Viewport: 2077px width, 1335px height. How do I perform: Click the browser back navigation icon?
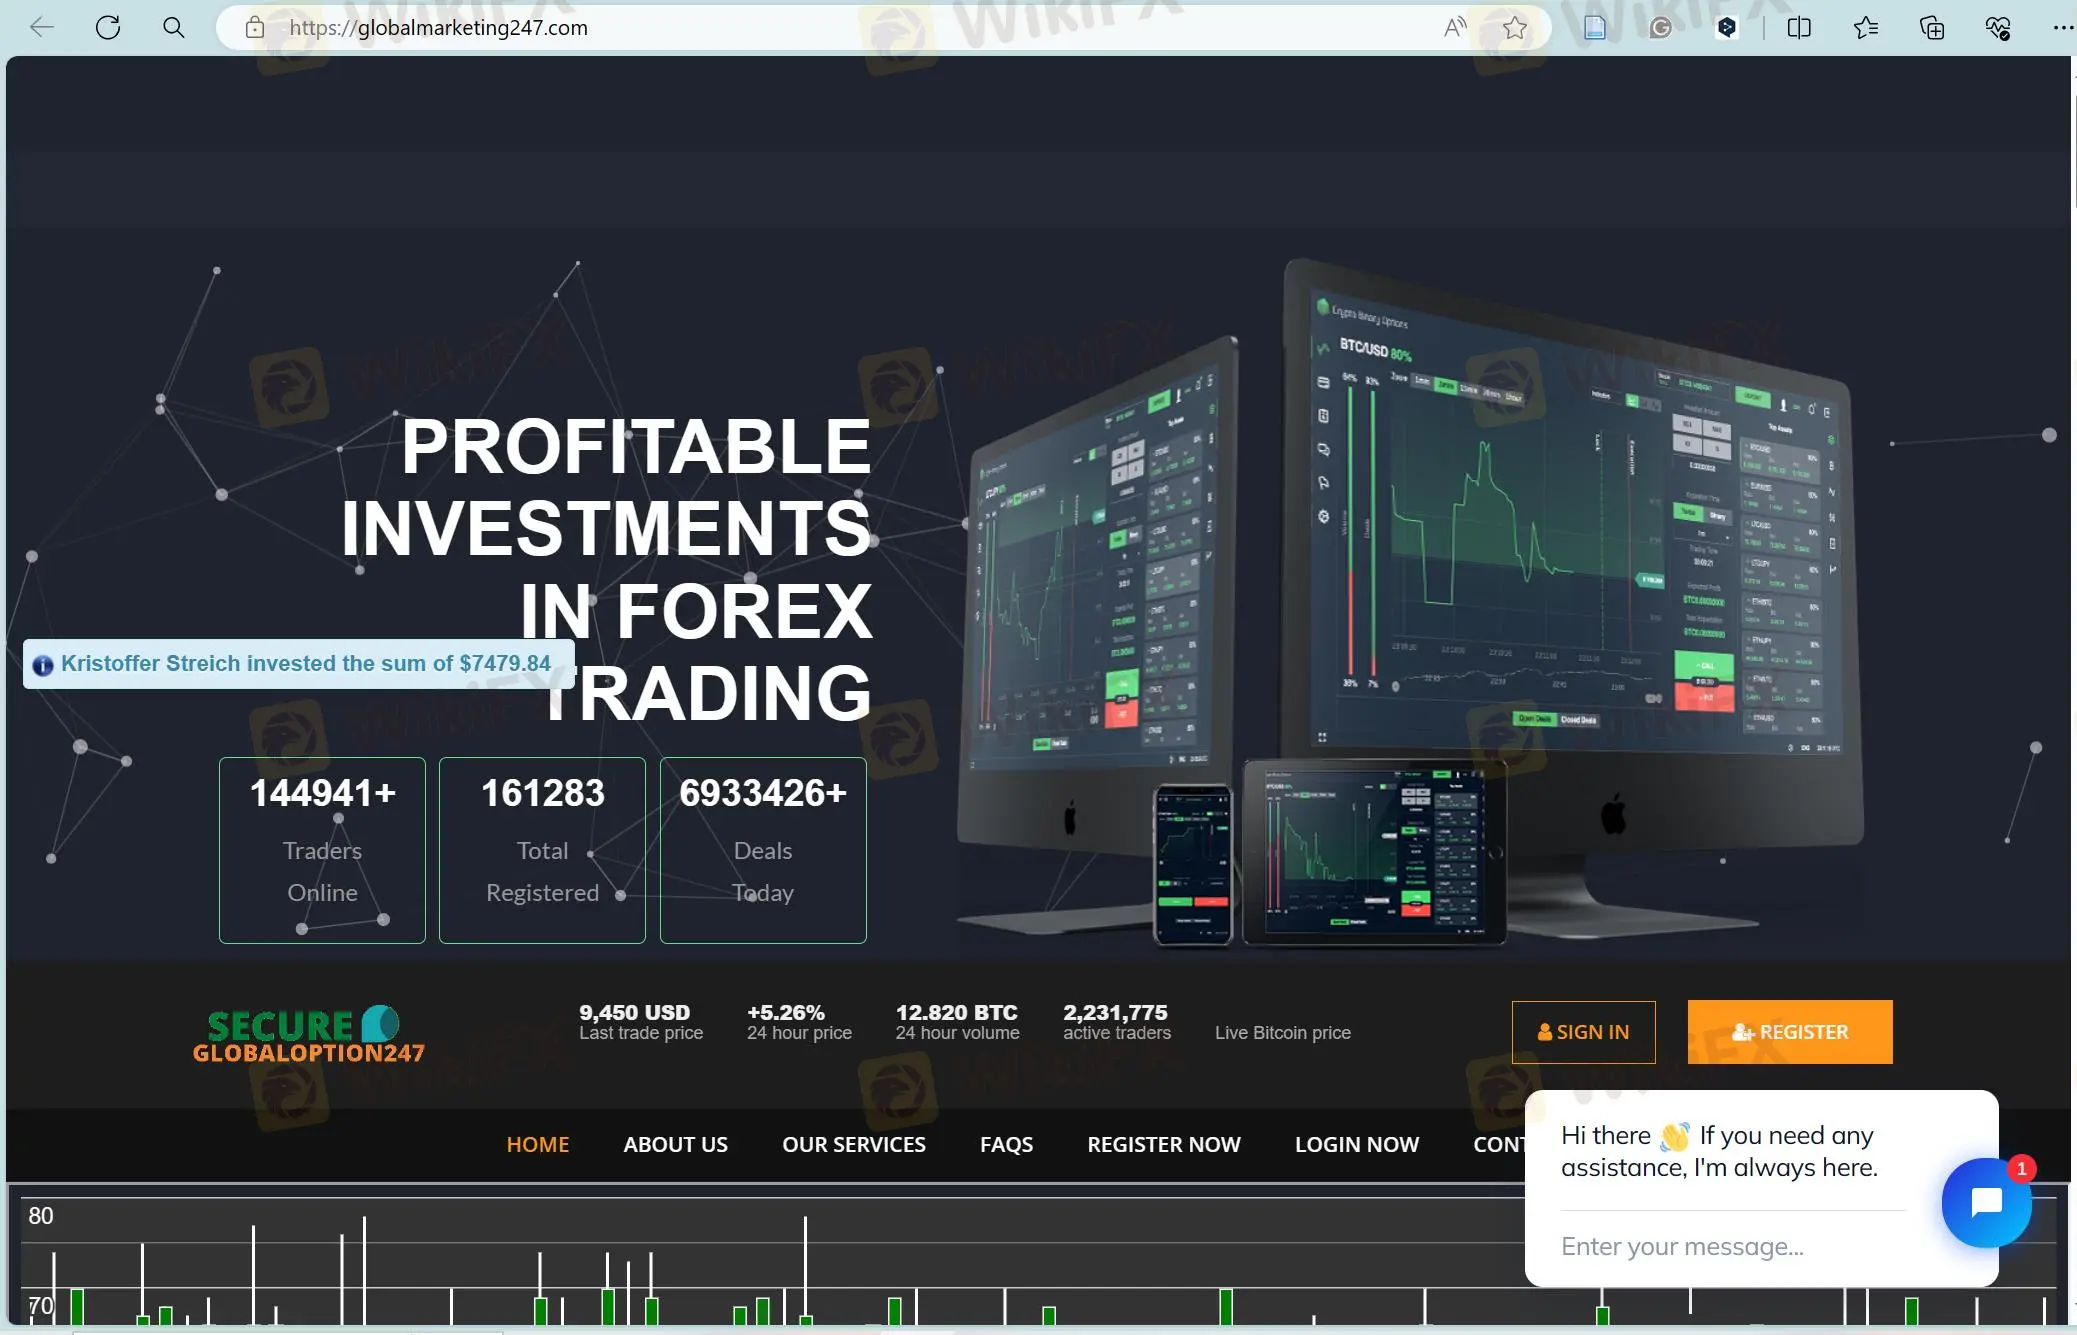click(41, 27)
